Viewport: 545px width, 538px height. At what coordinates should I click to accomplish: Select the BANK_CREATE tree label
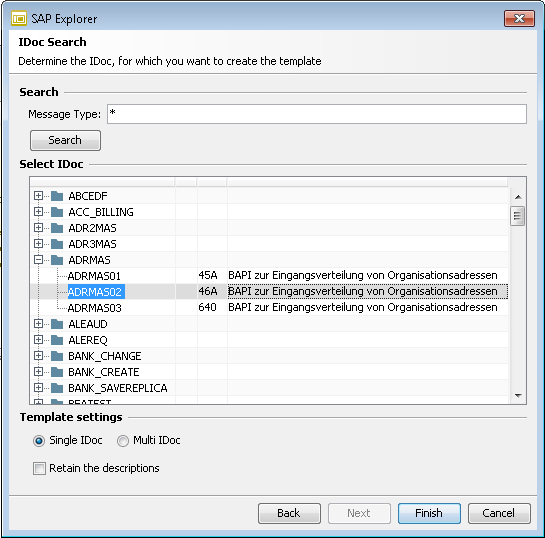(x=104, y=372)
